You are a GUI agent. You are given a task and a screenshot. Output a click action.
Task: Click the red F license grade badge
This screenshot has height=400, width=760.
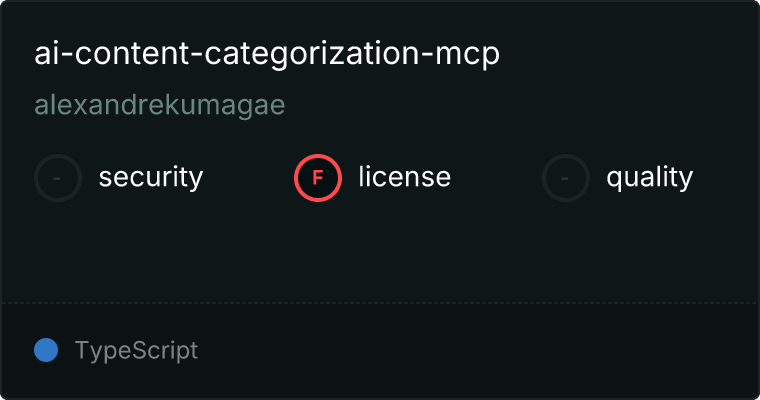[318, 178]
